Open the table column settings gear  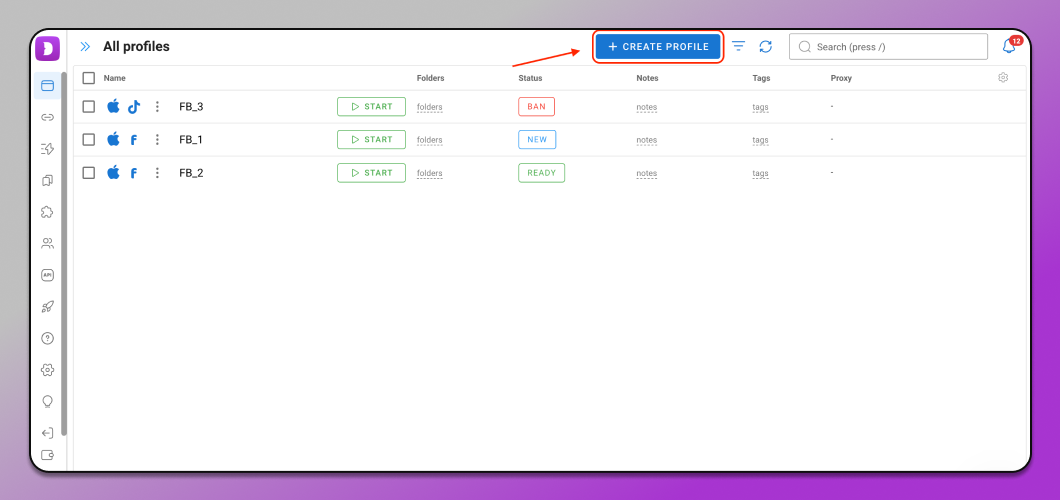pyautogui.click(x=1003, y=78)
